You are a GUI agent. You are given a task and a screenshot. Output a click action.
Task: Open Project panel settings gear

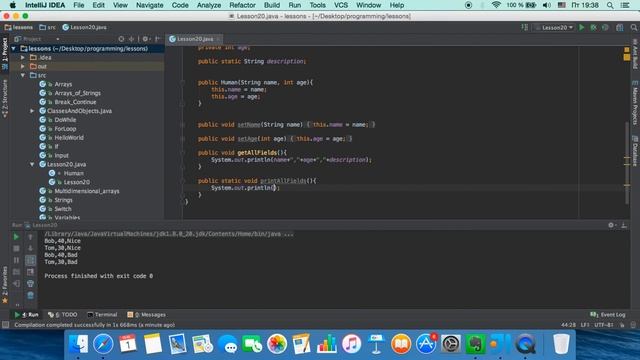click(146, 39)
